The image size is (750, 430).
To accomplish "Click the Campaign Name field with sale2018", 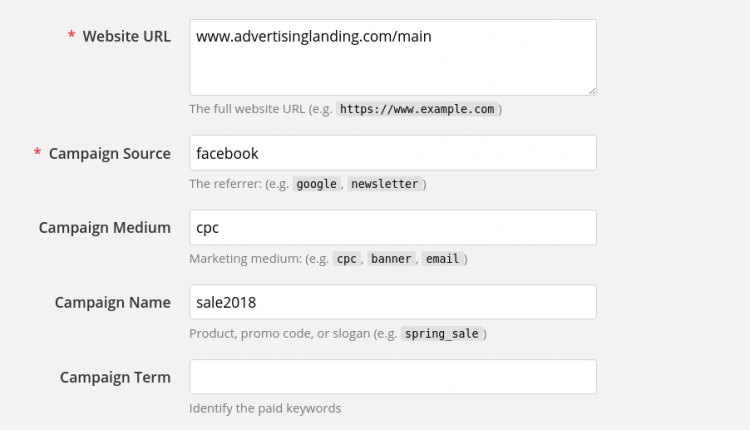I will coord(393,302).
